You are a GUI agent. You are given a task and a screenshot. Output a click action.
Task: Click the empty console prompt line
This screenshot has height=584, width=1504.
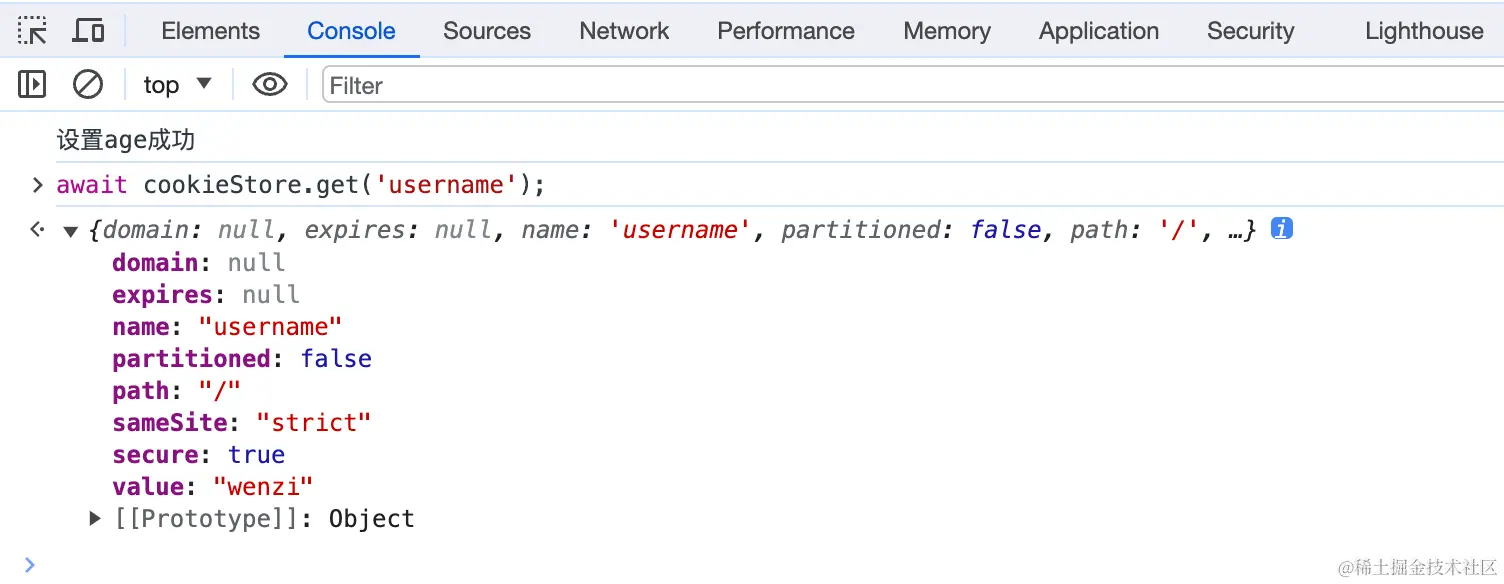700,565
